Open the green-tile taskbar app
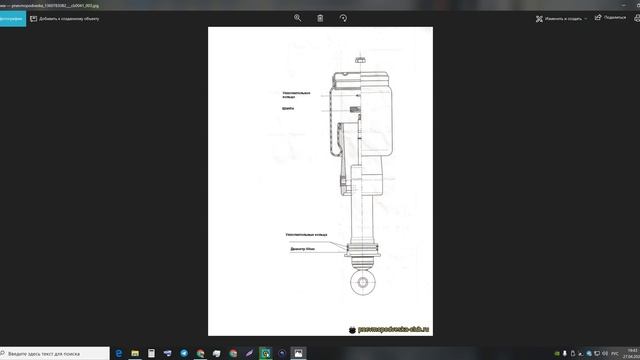This screenshot has height=360, width=640. click(x=266, y=353)
